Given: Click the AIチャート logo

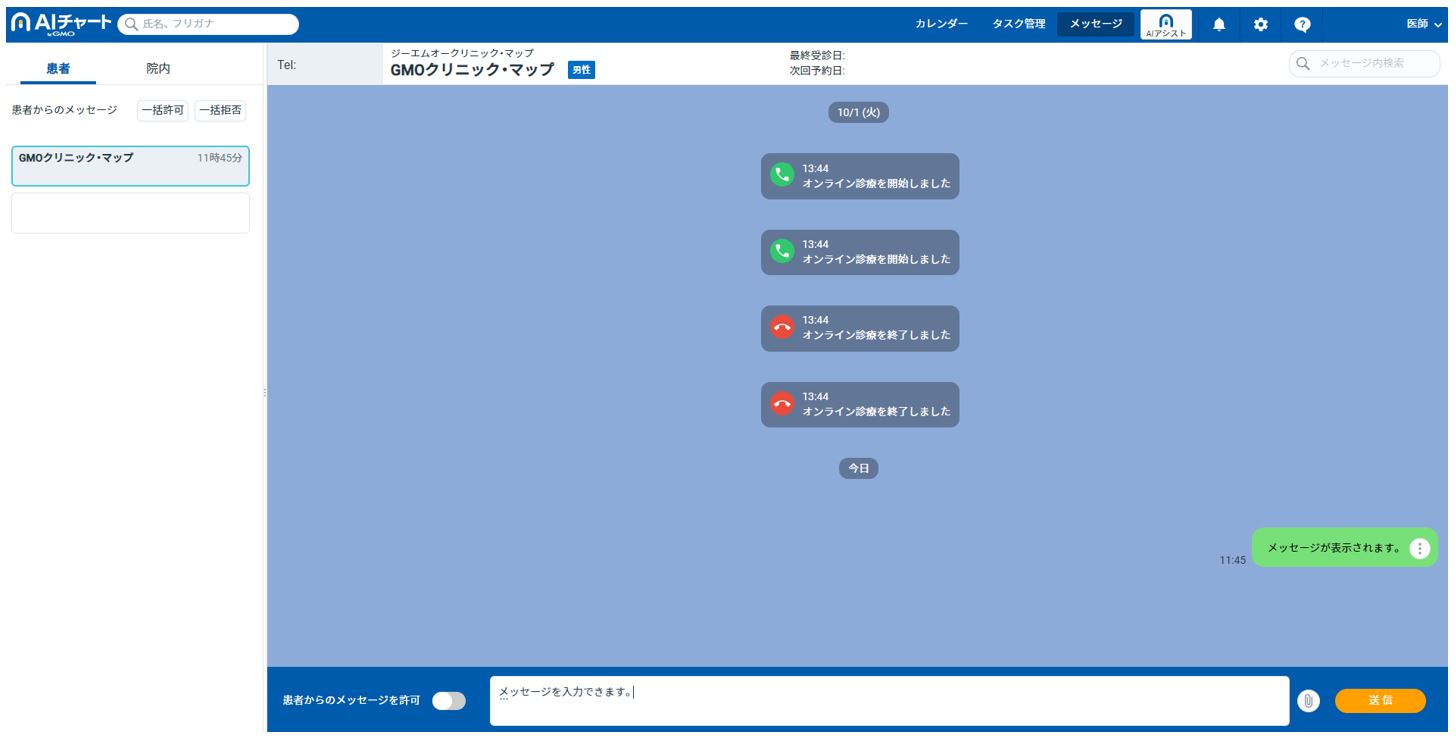Looking at the screenshot, I should point(61,23).
